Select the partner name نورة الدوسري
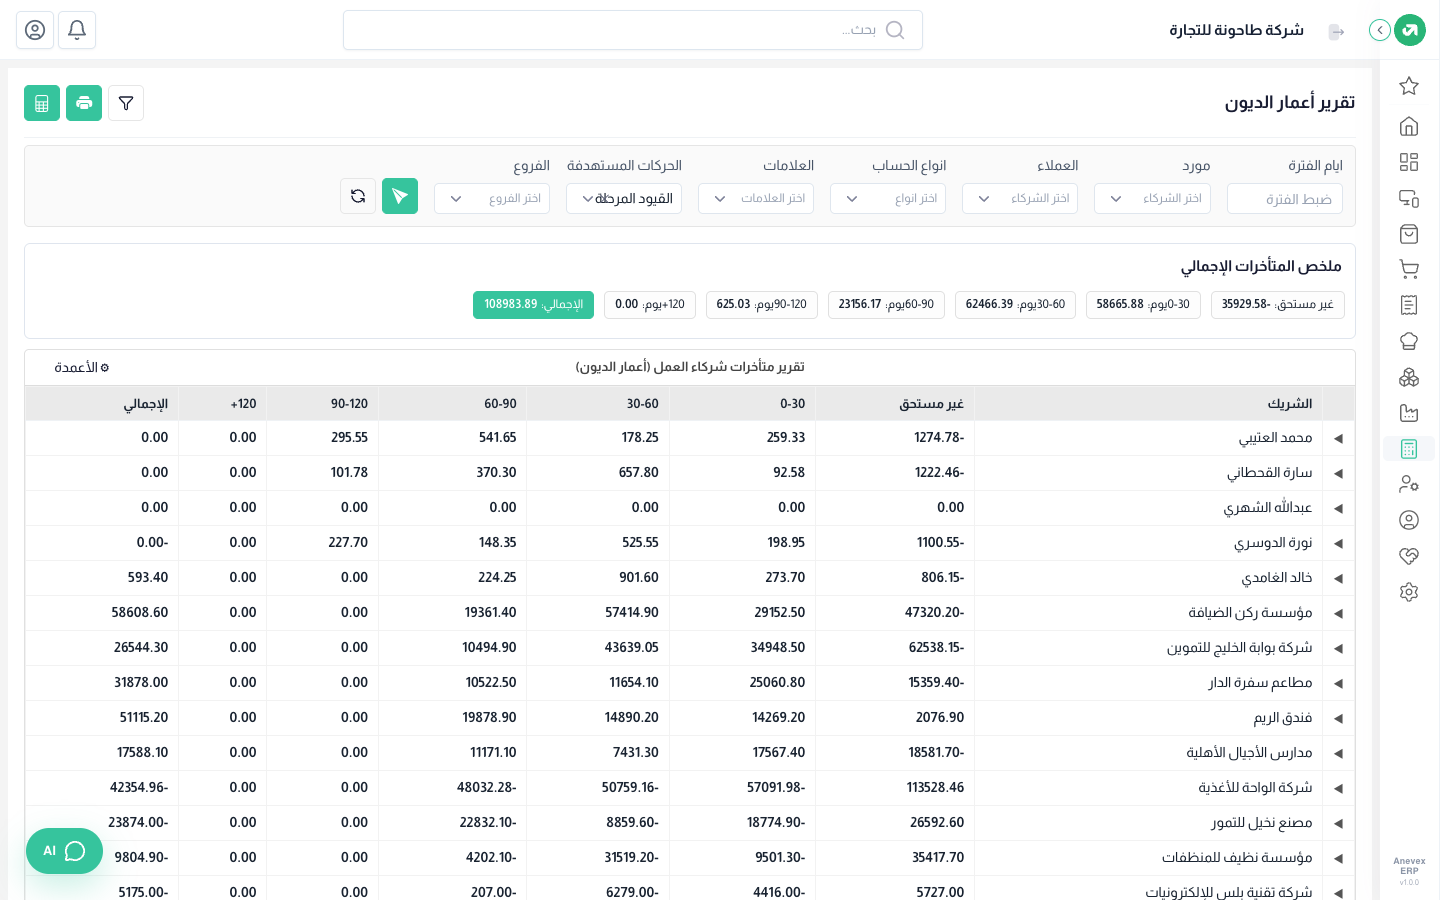 coord(1273,543)
